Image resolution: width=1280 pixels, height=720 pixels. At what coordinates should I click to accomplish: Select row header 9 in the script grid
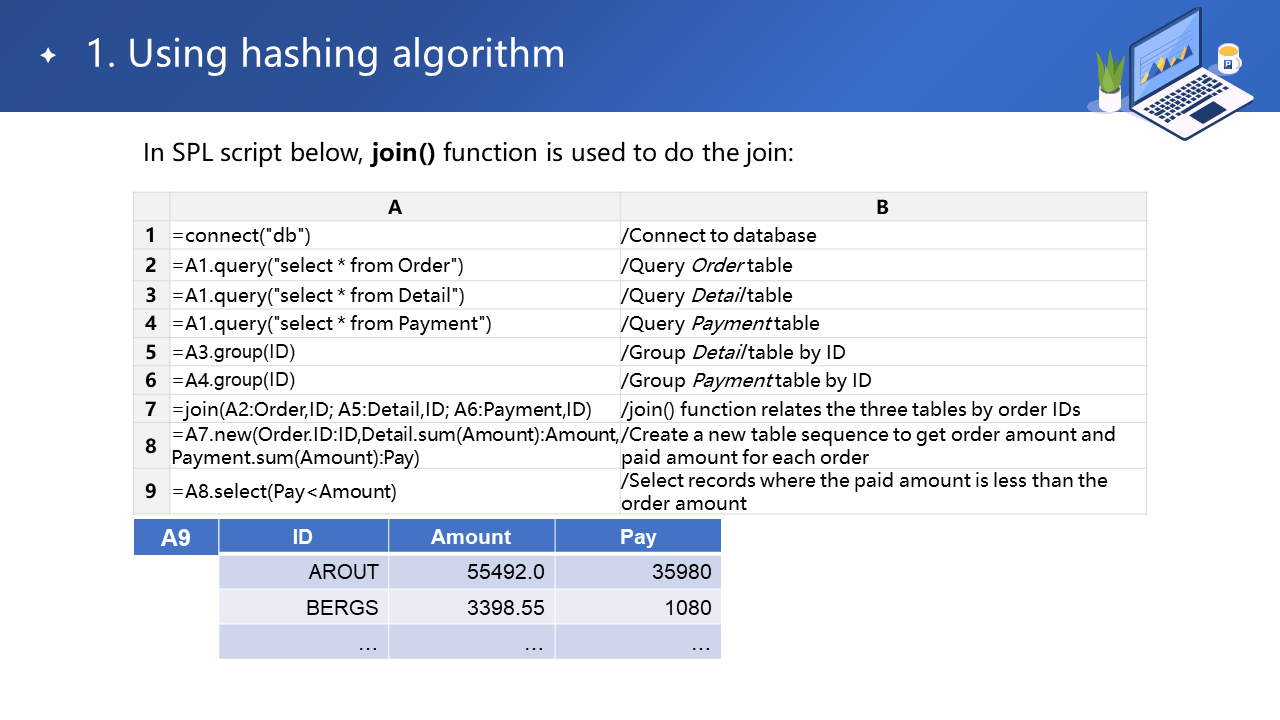(x=151, y=492)
